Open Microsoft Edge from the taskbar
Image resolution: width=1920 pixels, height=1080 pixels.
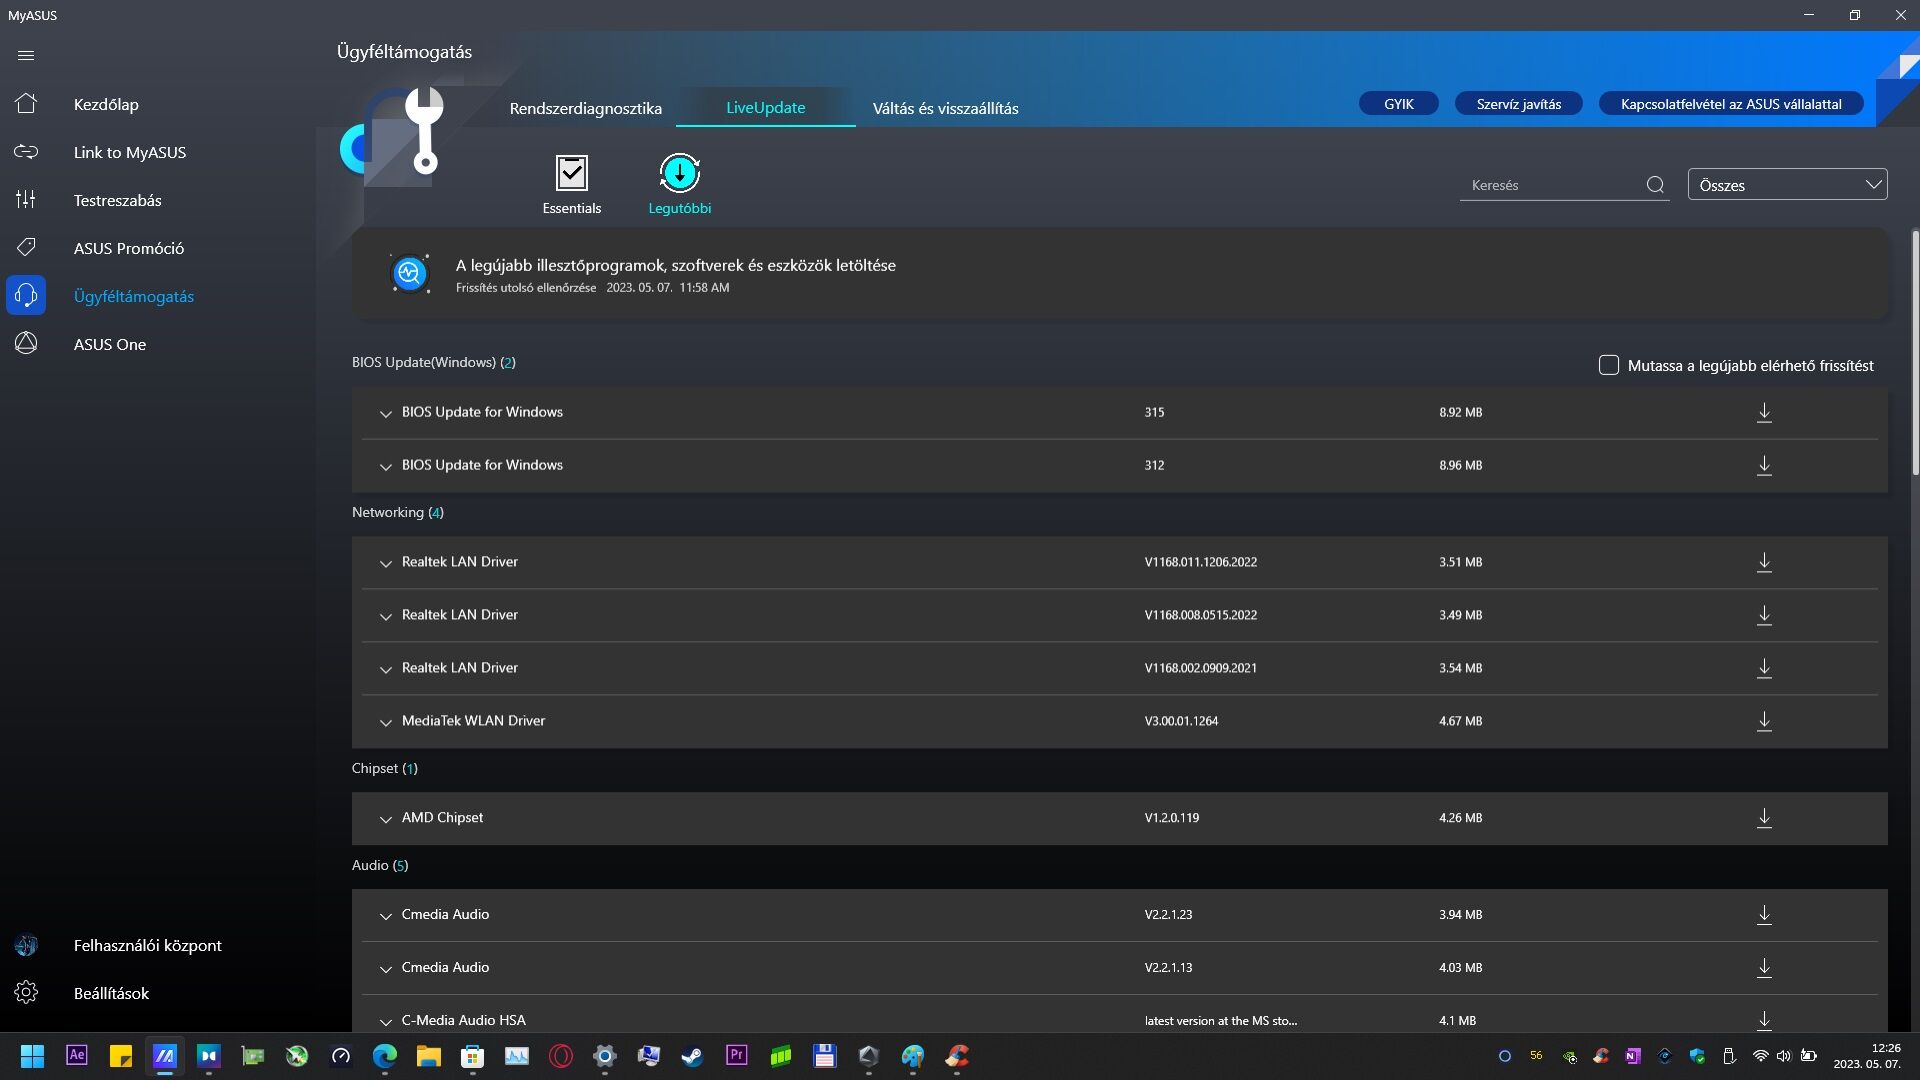pos(384,1056)
